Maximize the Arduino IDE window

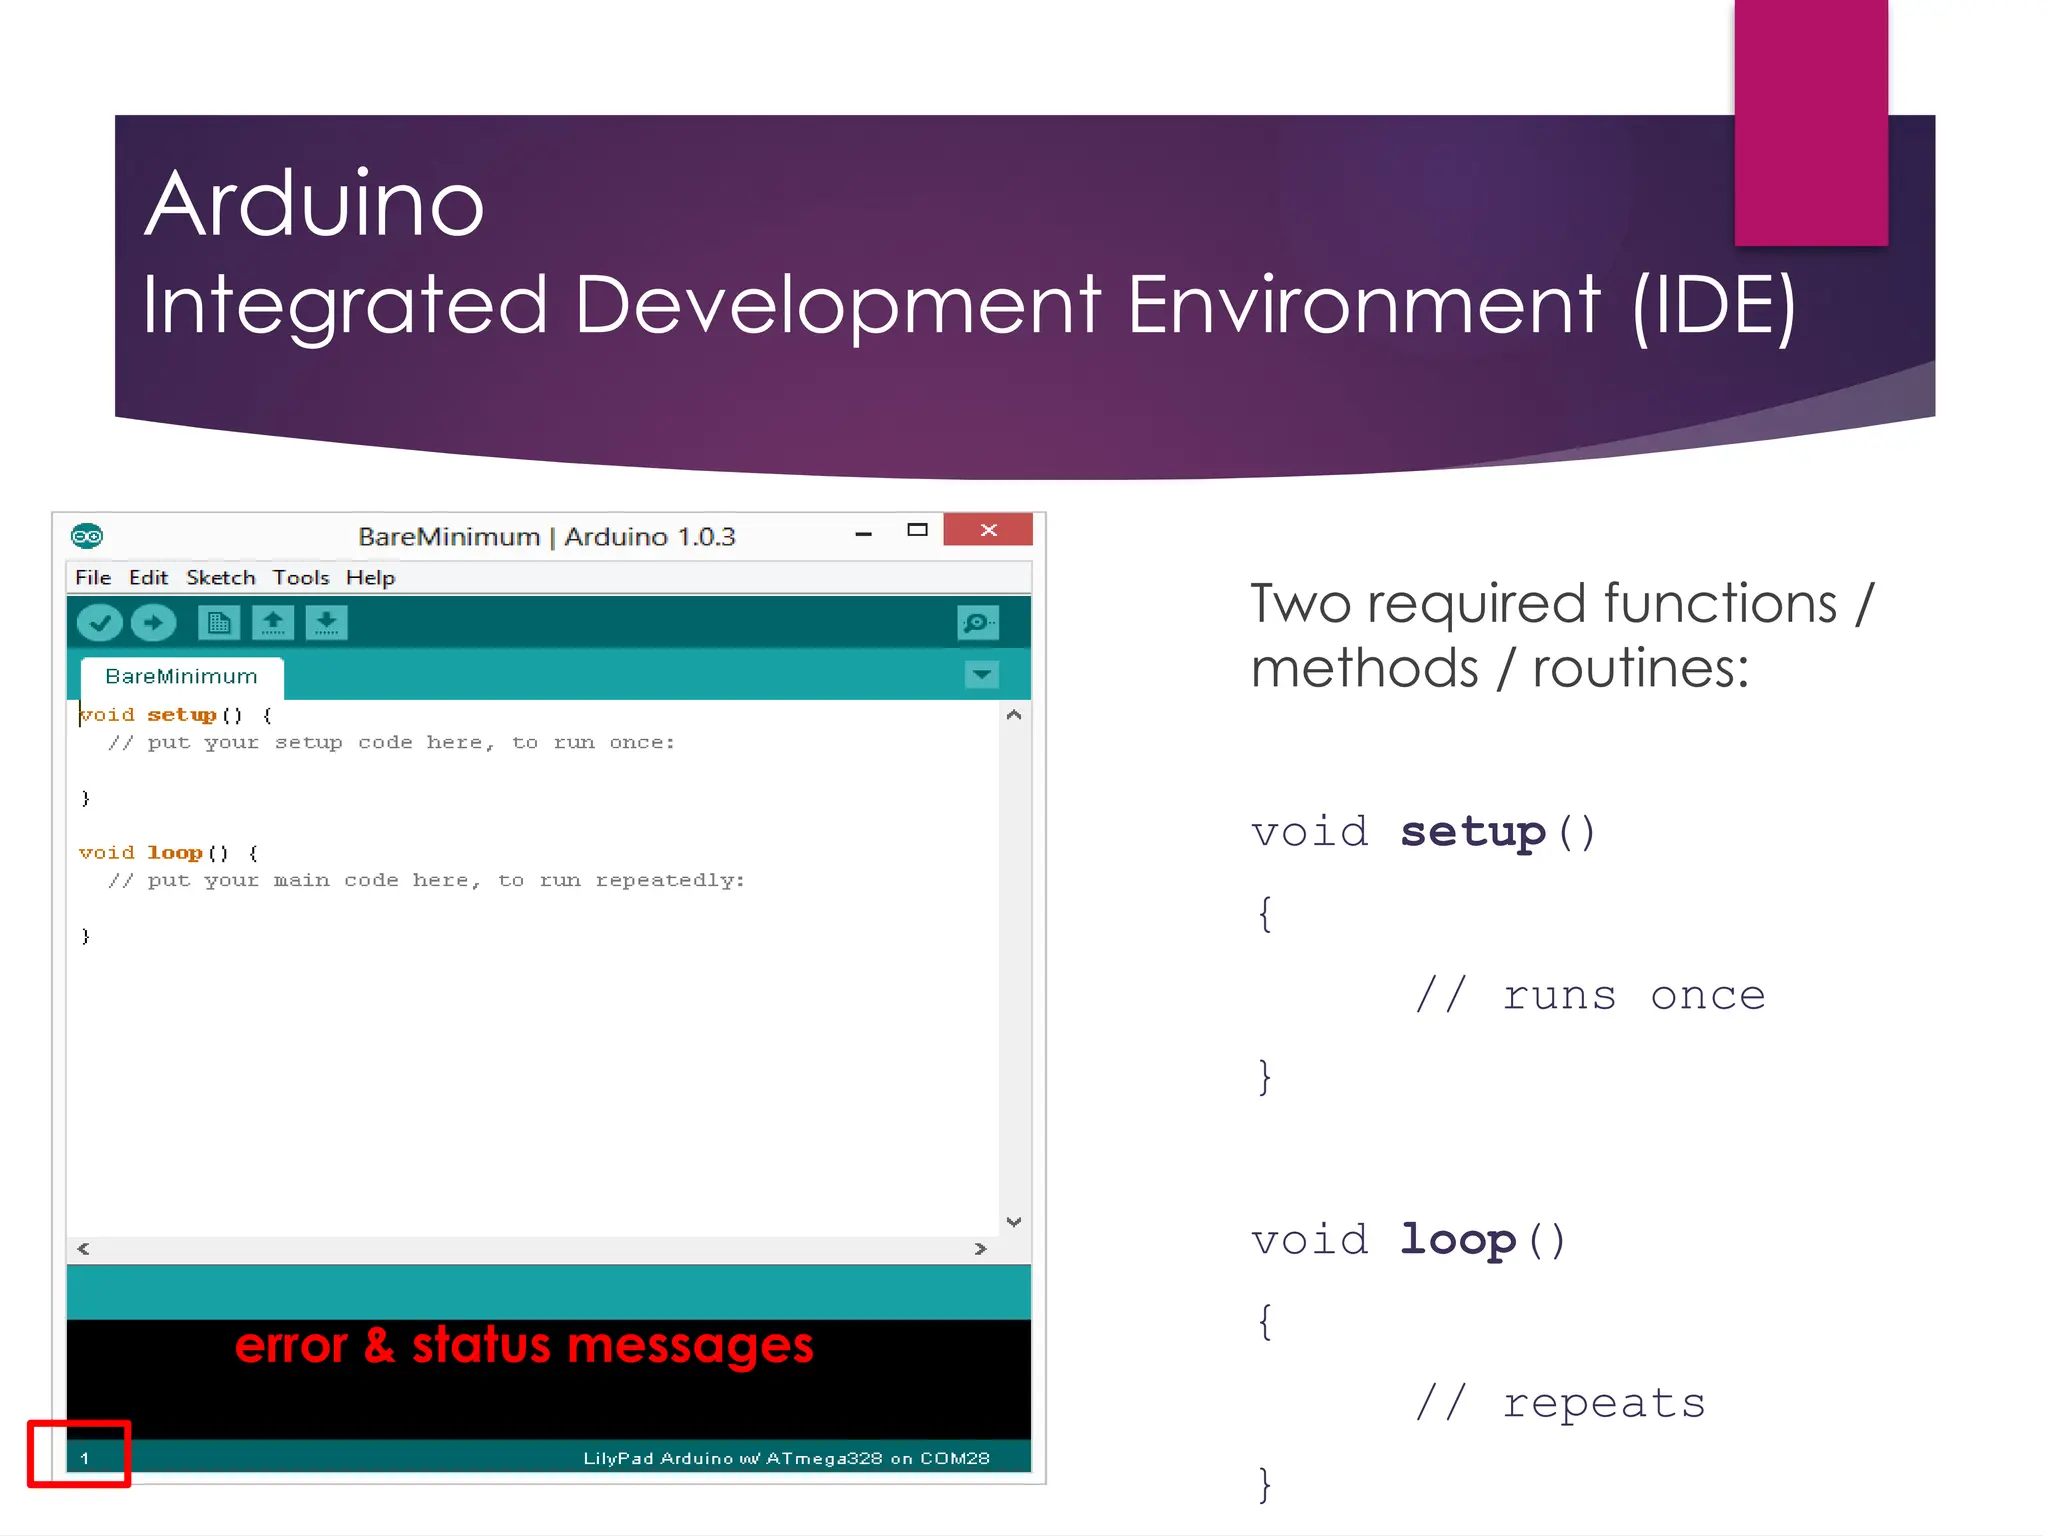pyautogui.click(x=917, y=530)
